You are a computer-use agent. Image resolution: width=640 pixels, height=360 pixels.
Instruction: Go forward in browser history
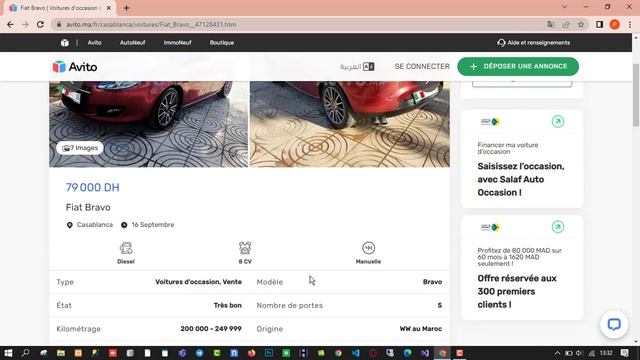coord(25,24)
